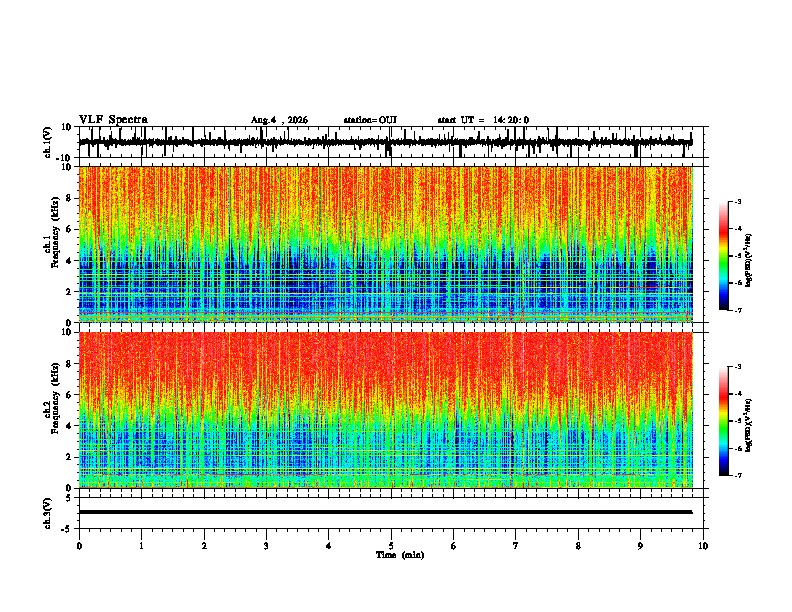
Task: Click the "station=OUI" header label
Action: (x=370, y=120)
